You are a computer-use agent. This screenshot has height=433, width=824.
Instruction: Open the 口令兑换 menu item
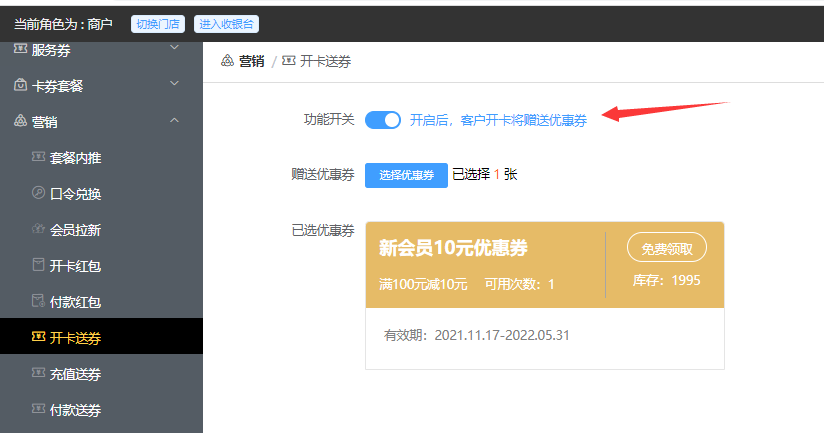point(101,194)
